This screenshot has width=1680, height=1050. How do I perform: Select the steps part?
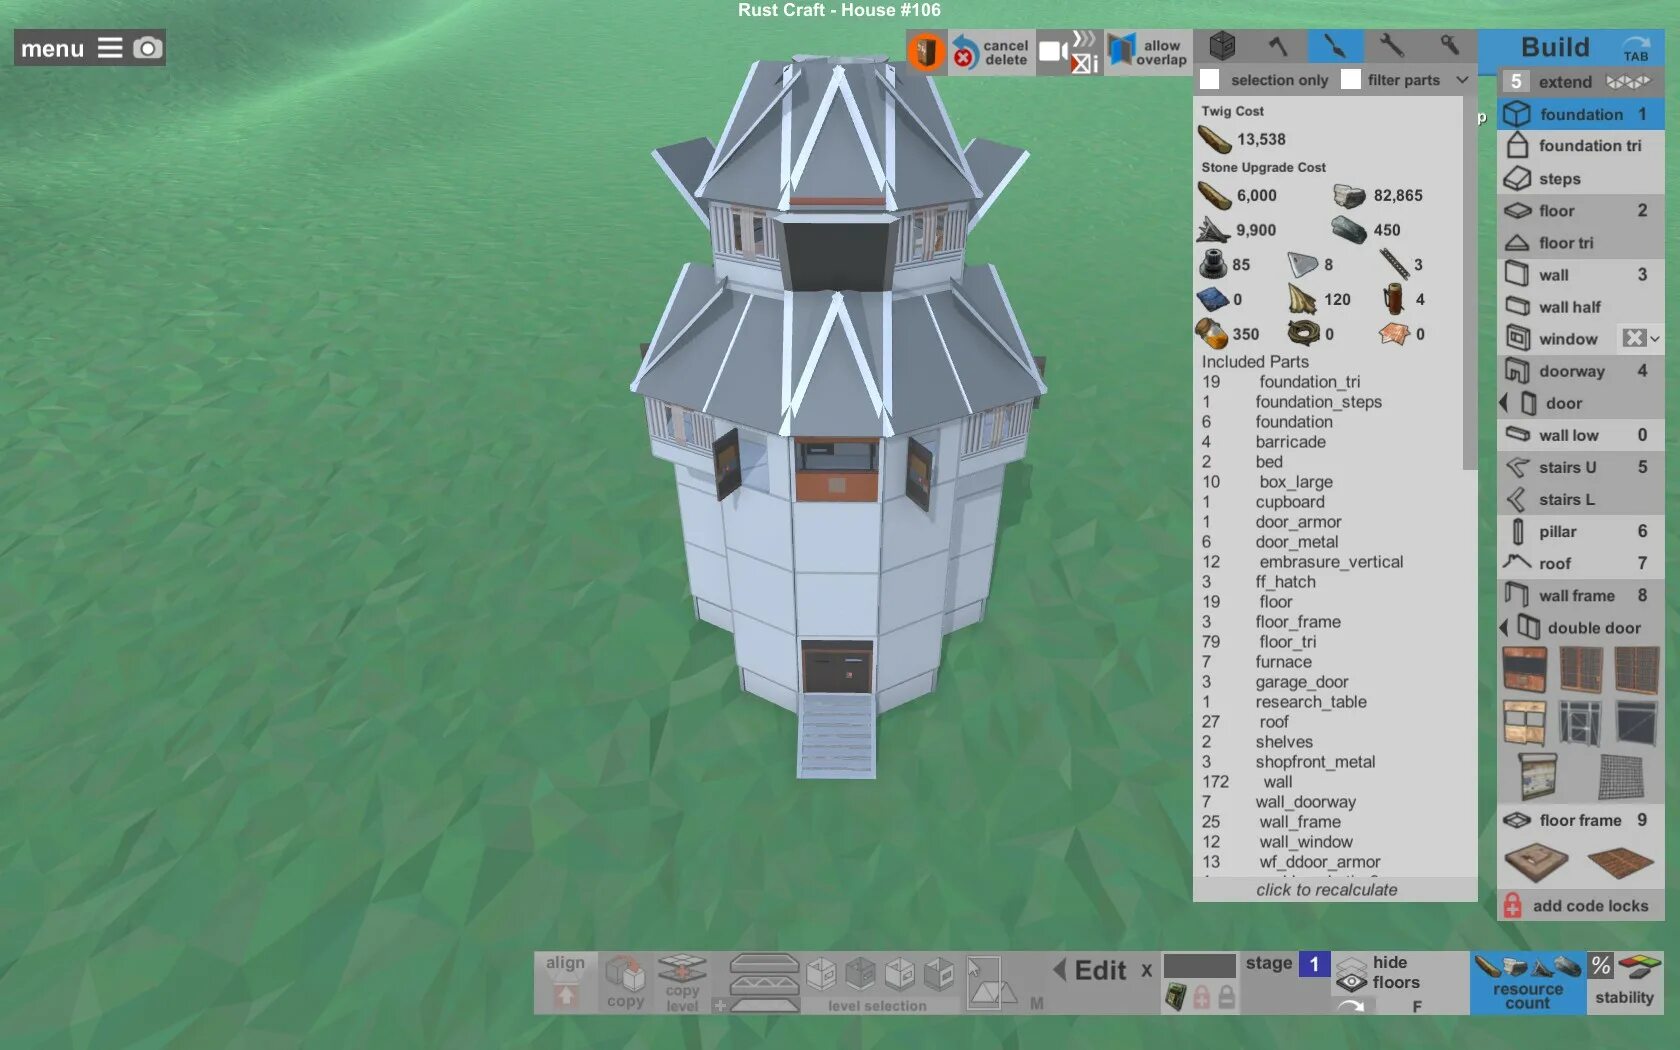(1581, 179)
